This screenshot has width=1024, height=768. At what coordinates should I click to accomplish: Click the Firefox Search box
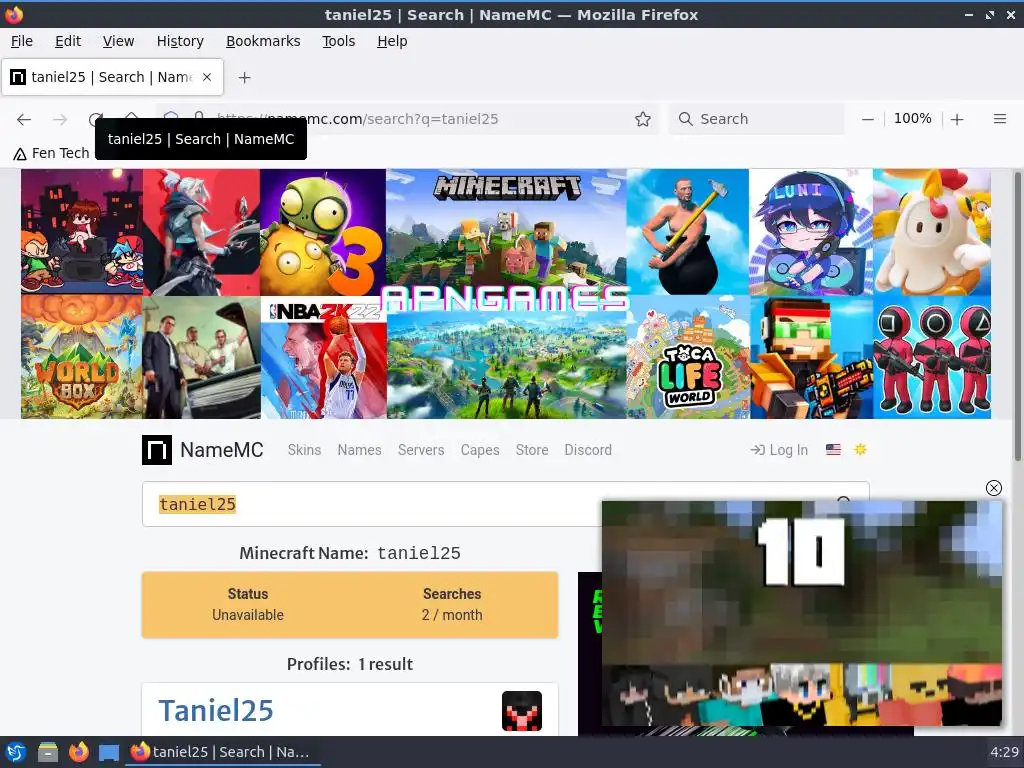click(756, 119)
